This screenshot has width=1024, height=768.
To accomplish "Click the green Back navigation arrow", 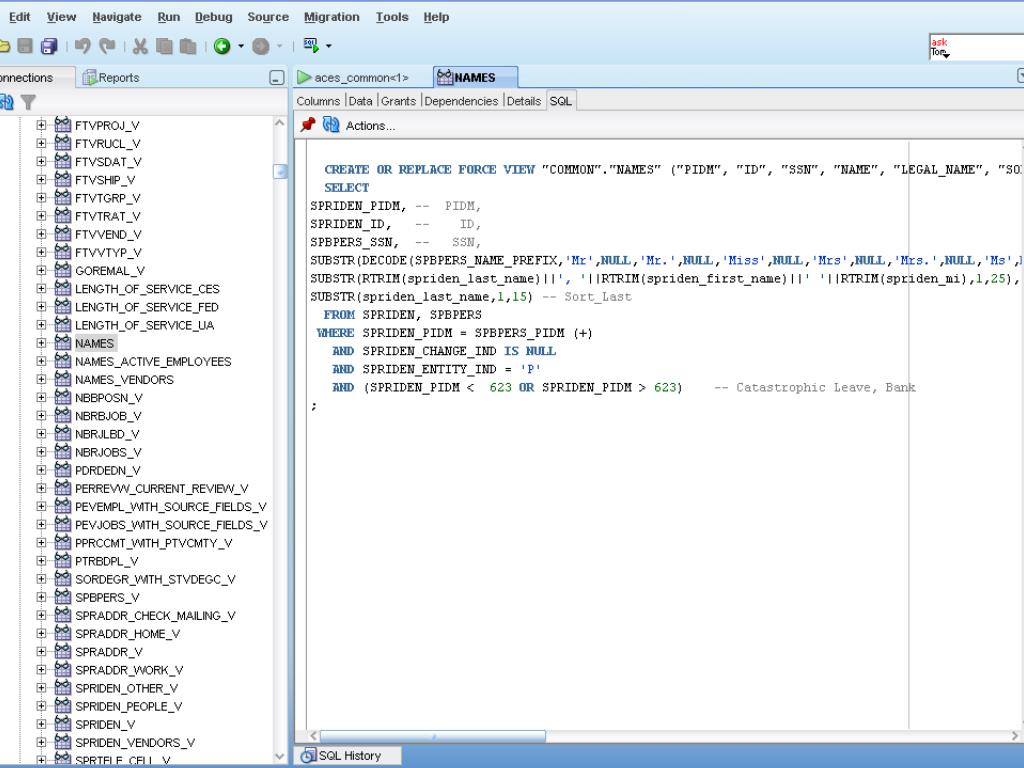I will (x=222, y=46).
